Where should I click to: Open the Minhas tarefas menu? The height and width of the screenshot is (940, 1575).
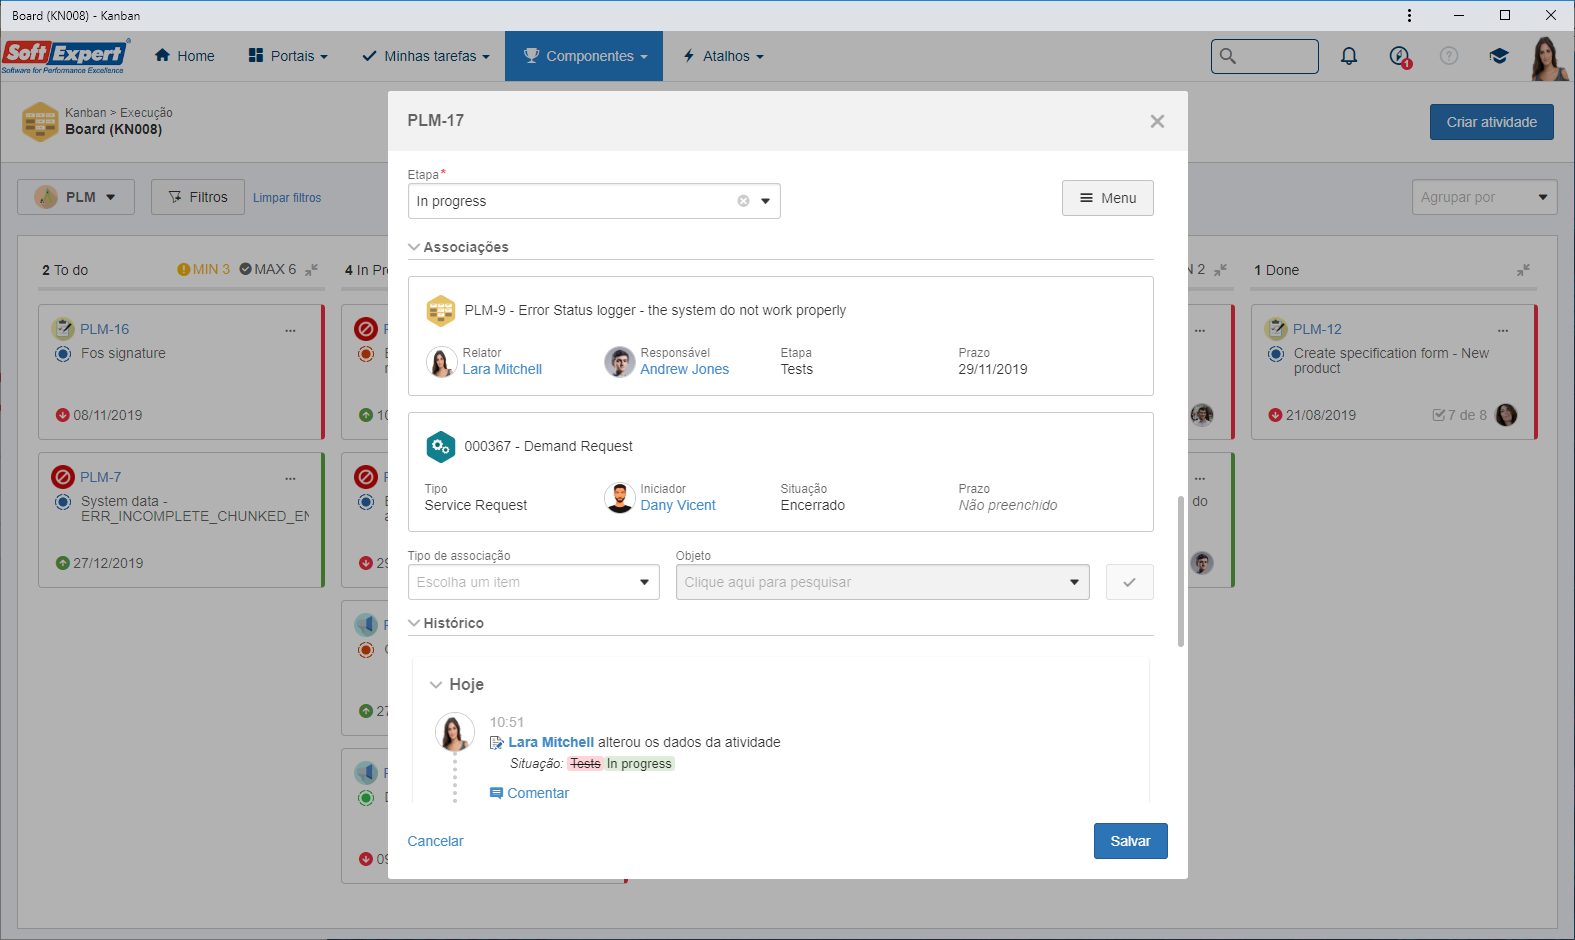pos(426,56)
